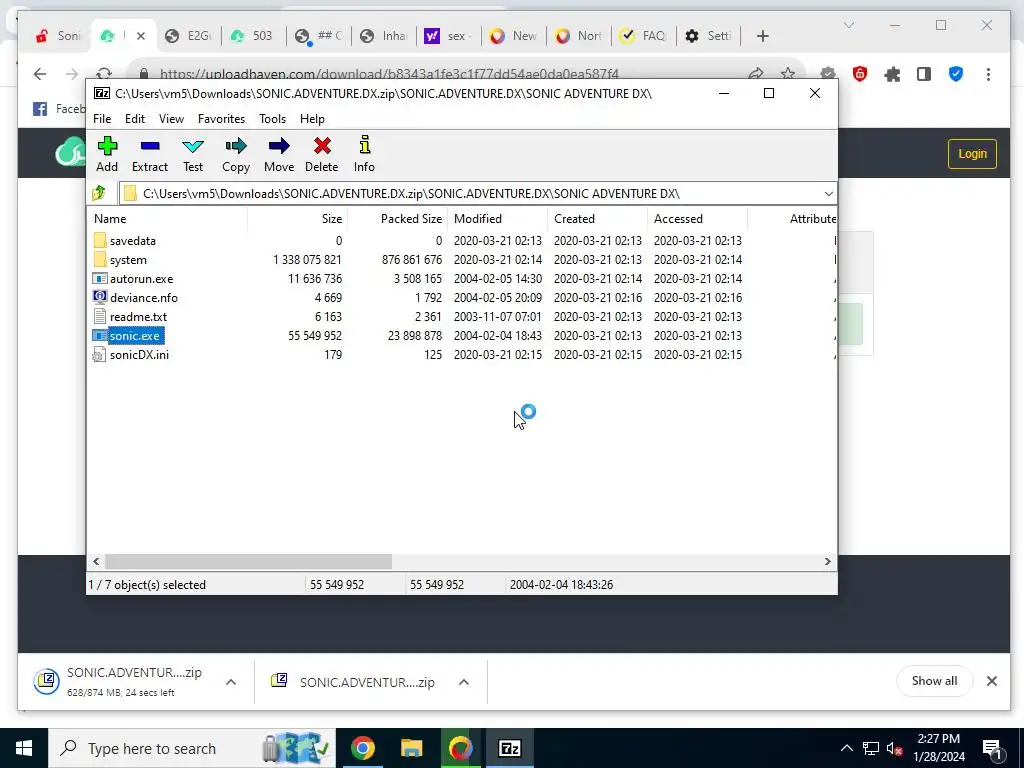1024x768 pixels.
Task: Click the 7-Zip folder path field
Action: (477, 193)
